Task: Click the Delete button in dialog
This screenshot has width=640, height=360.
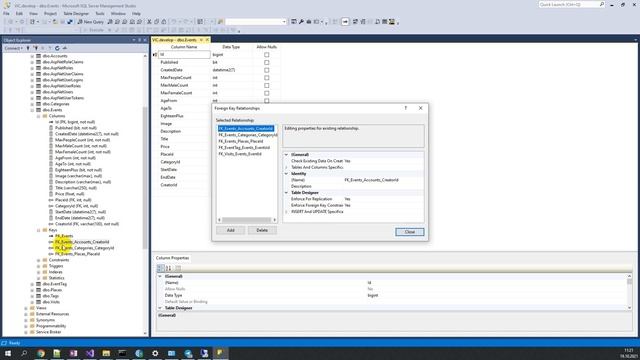Action: 262,230
